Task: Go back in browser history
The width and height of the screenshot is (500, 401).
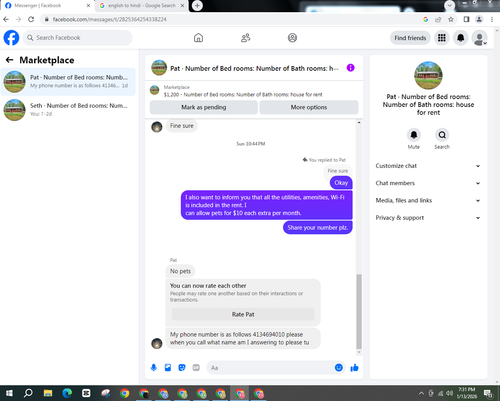Action: tap(6, 19)
